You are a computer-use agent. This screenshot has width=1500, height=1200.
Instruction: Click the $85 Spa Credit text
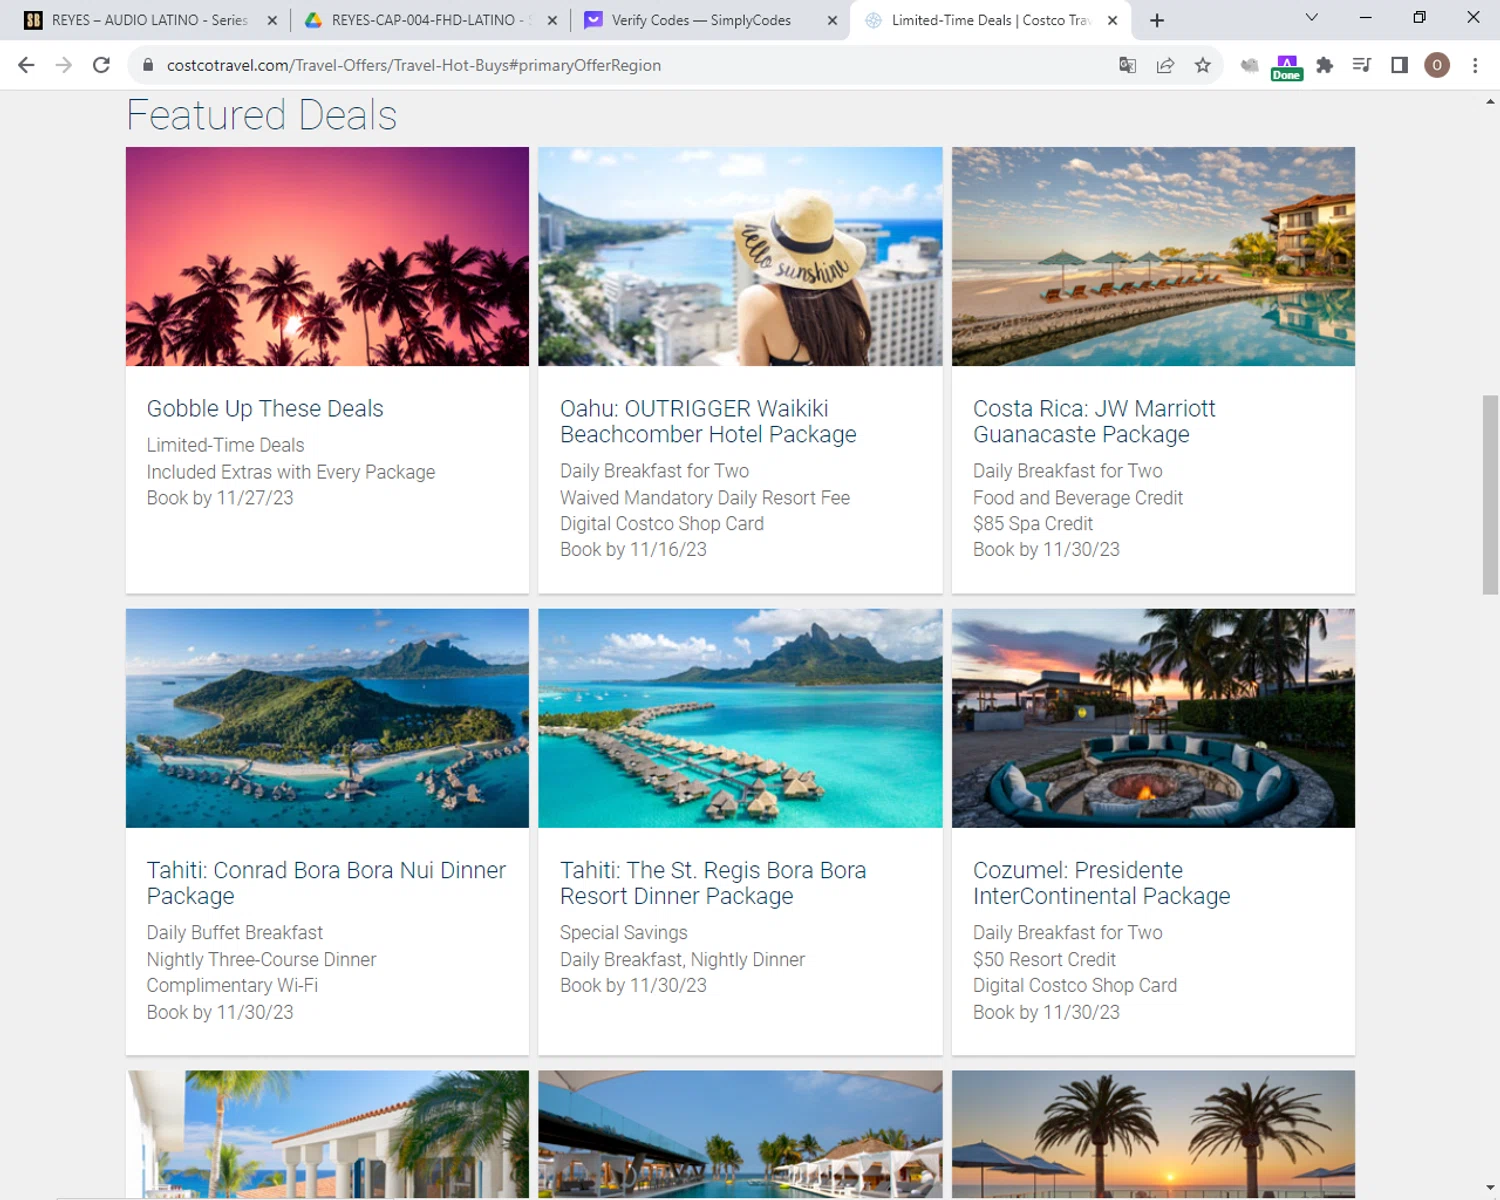pos(1033,524)
